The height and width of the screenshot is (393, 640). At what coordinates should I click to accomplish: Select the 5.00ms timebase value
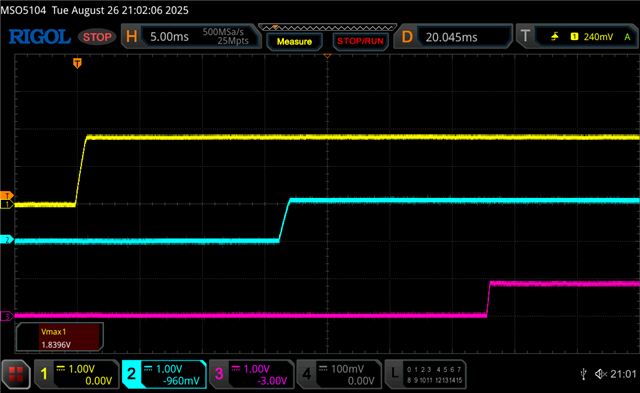click(x=169, y=37)
